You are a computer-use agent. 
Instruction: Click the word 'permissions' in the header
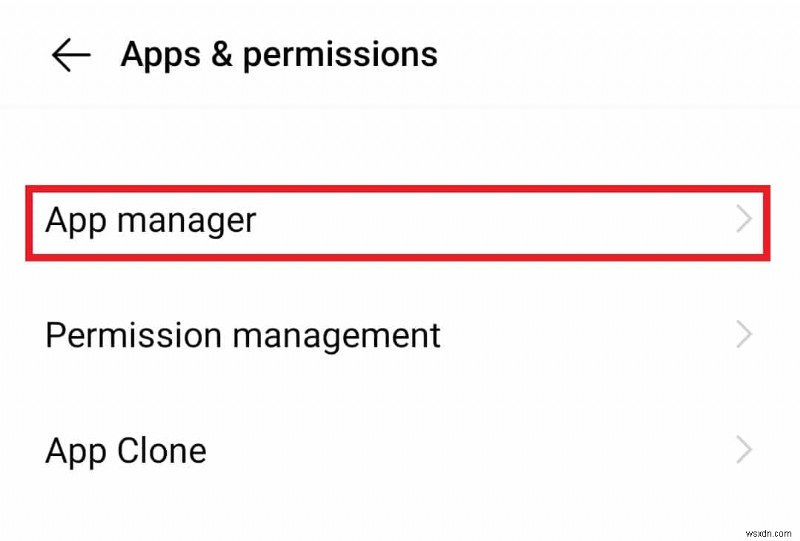click(340, 54)
